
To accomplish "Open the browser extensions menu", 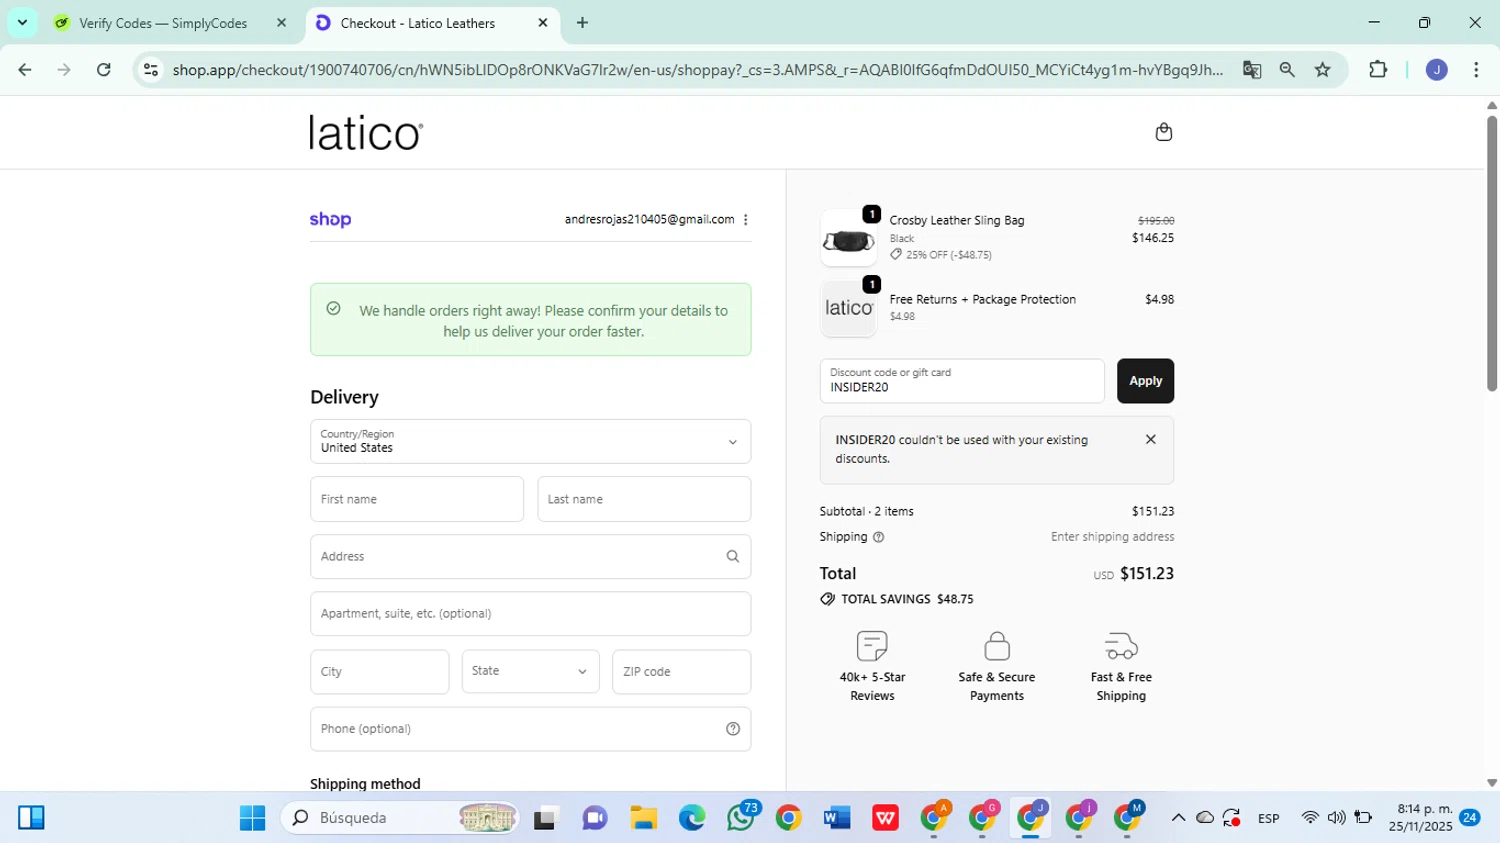I will pos(1378,70).
